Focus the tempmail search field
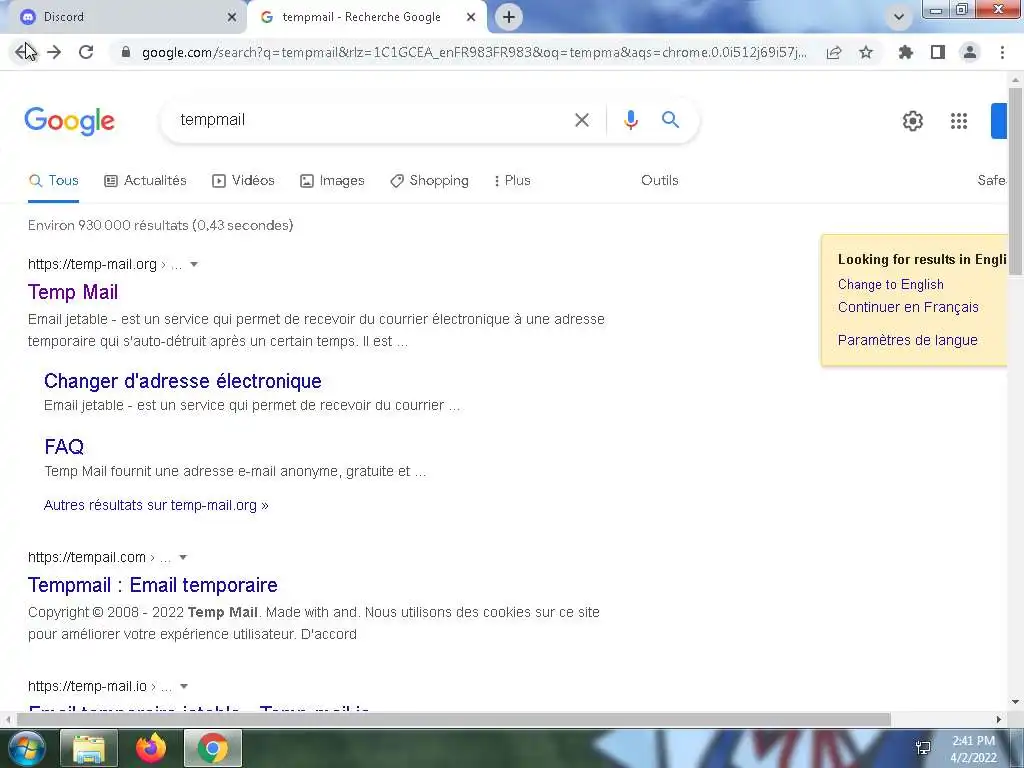This screenshot has height=768, width=1024. (x=372, y=120)
